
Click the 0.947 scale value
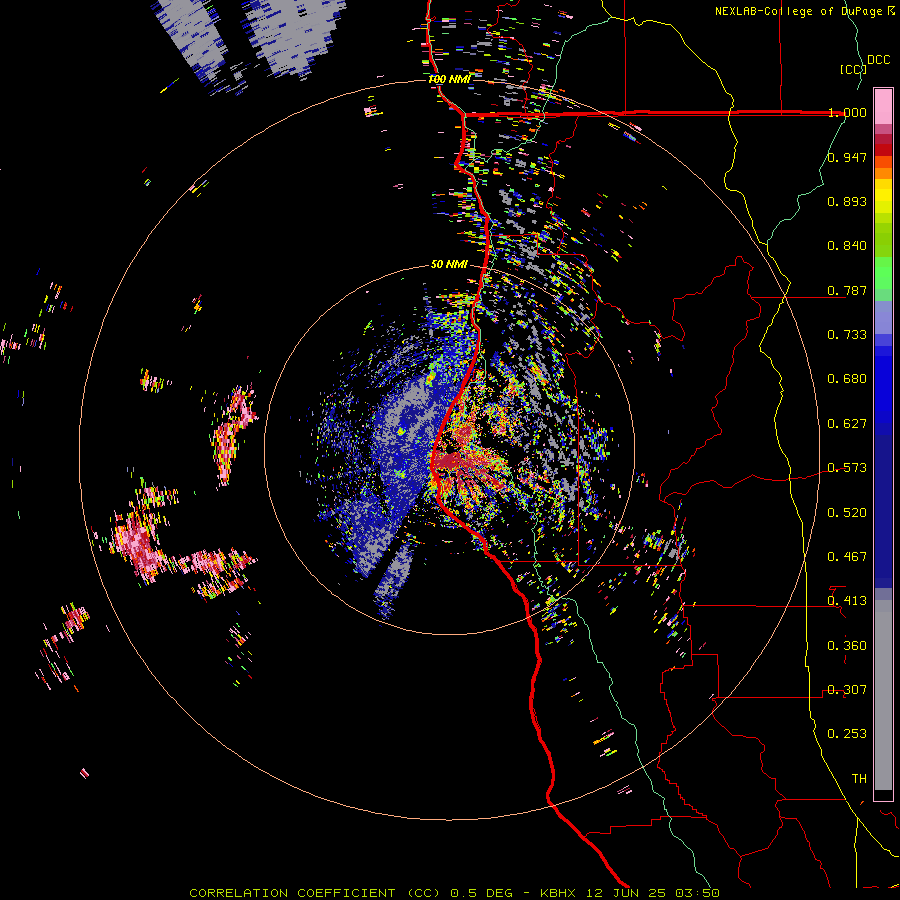847,157
